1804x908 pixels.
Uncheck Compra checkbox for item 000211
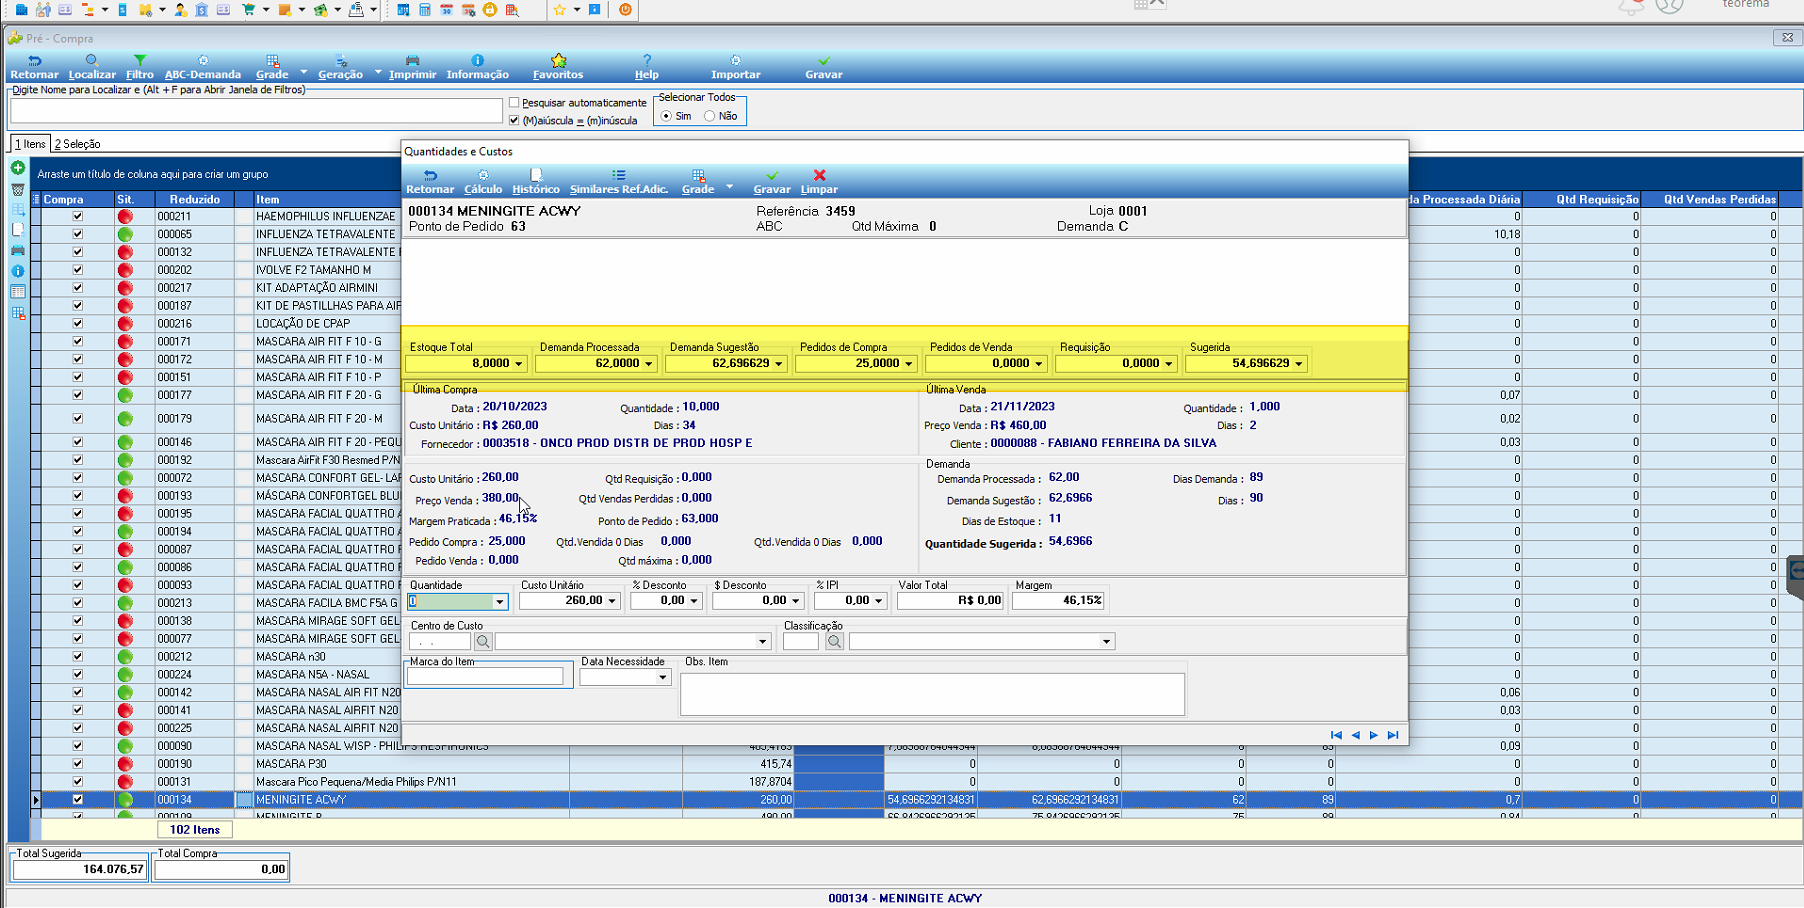pyautogui.click(x=77, y=216)
